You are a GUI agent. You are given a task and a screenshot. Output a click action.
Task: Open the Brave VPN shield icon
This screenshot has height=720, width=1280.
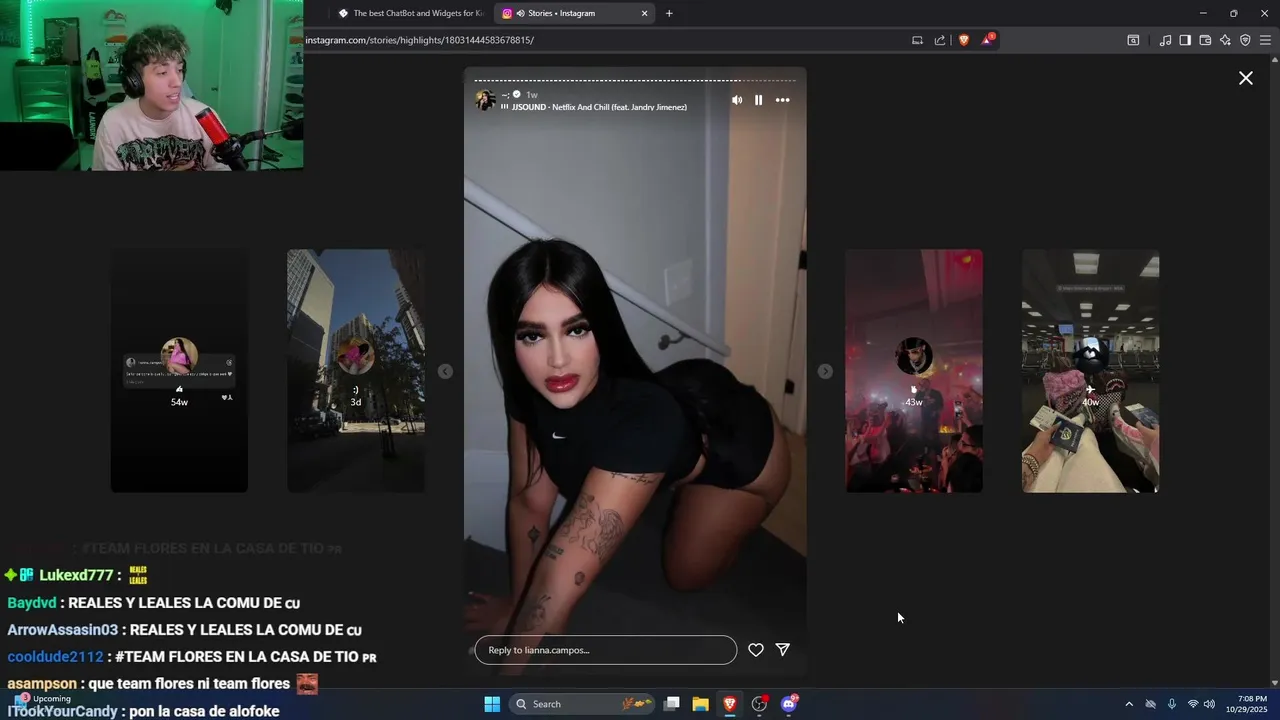[1245, 40]
